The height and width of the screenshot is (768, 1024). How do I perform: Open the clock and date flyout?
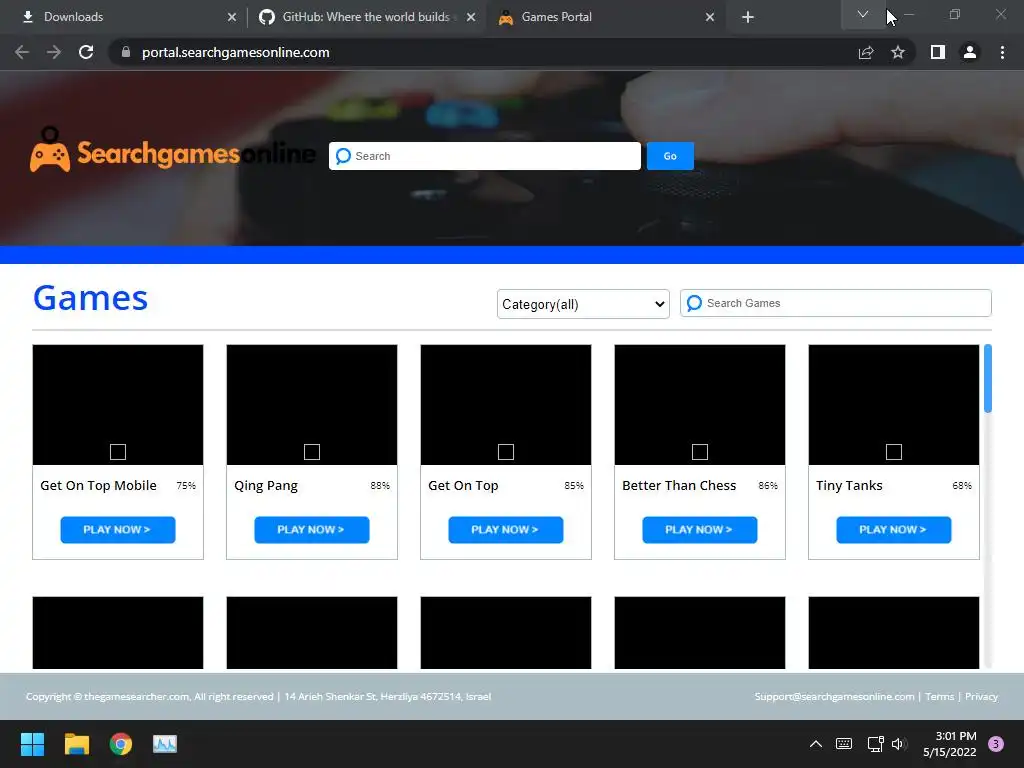pos(950,744)
